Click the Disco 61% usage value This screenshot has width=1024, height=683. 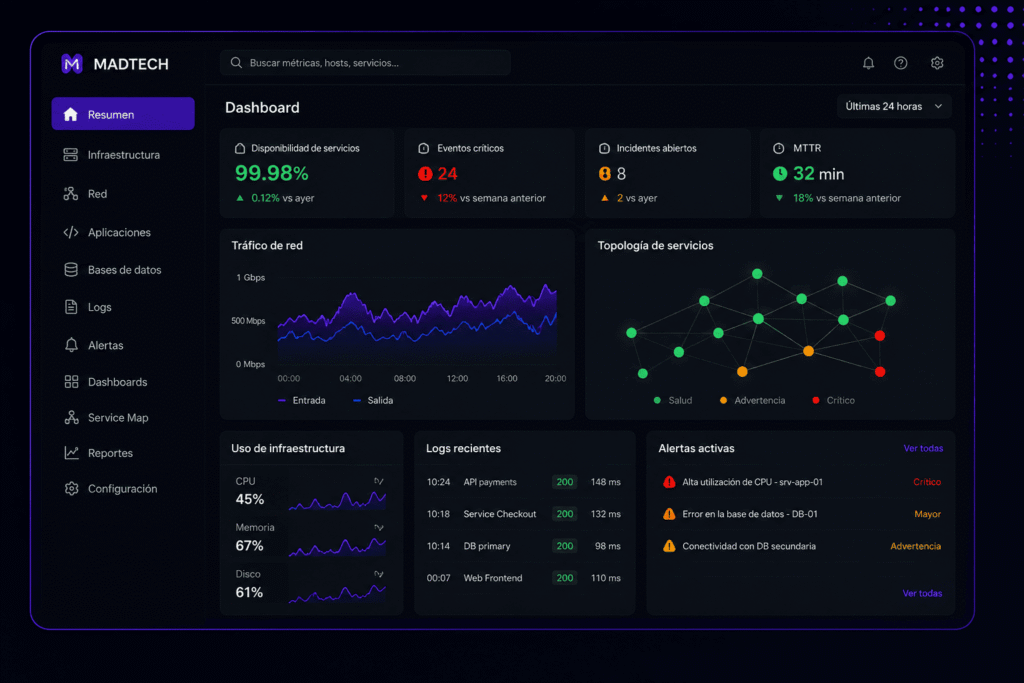pos(249,592)
